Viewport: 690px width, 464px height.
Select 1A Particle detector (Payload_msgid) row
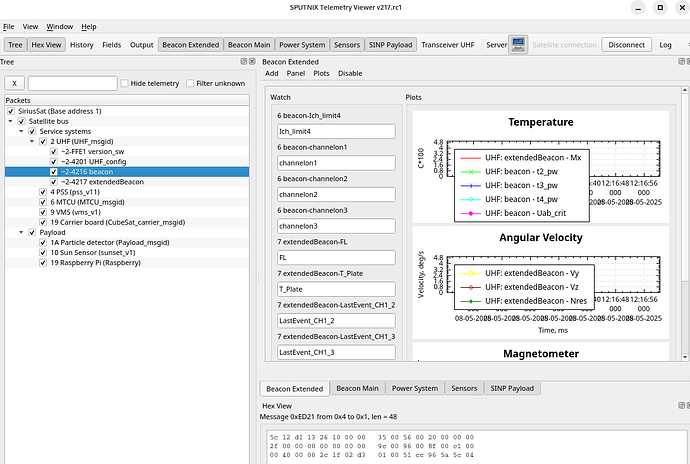click(x=127, y=243)
